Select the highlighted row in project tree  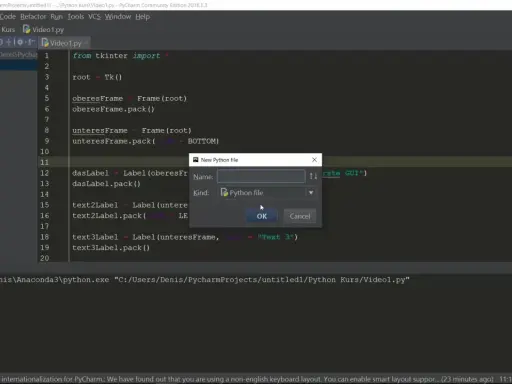tap(18, 65)
